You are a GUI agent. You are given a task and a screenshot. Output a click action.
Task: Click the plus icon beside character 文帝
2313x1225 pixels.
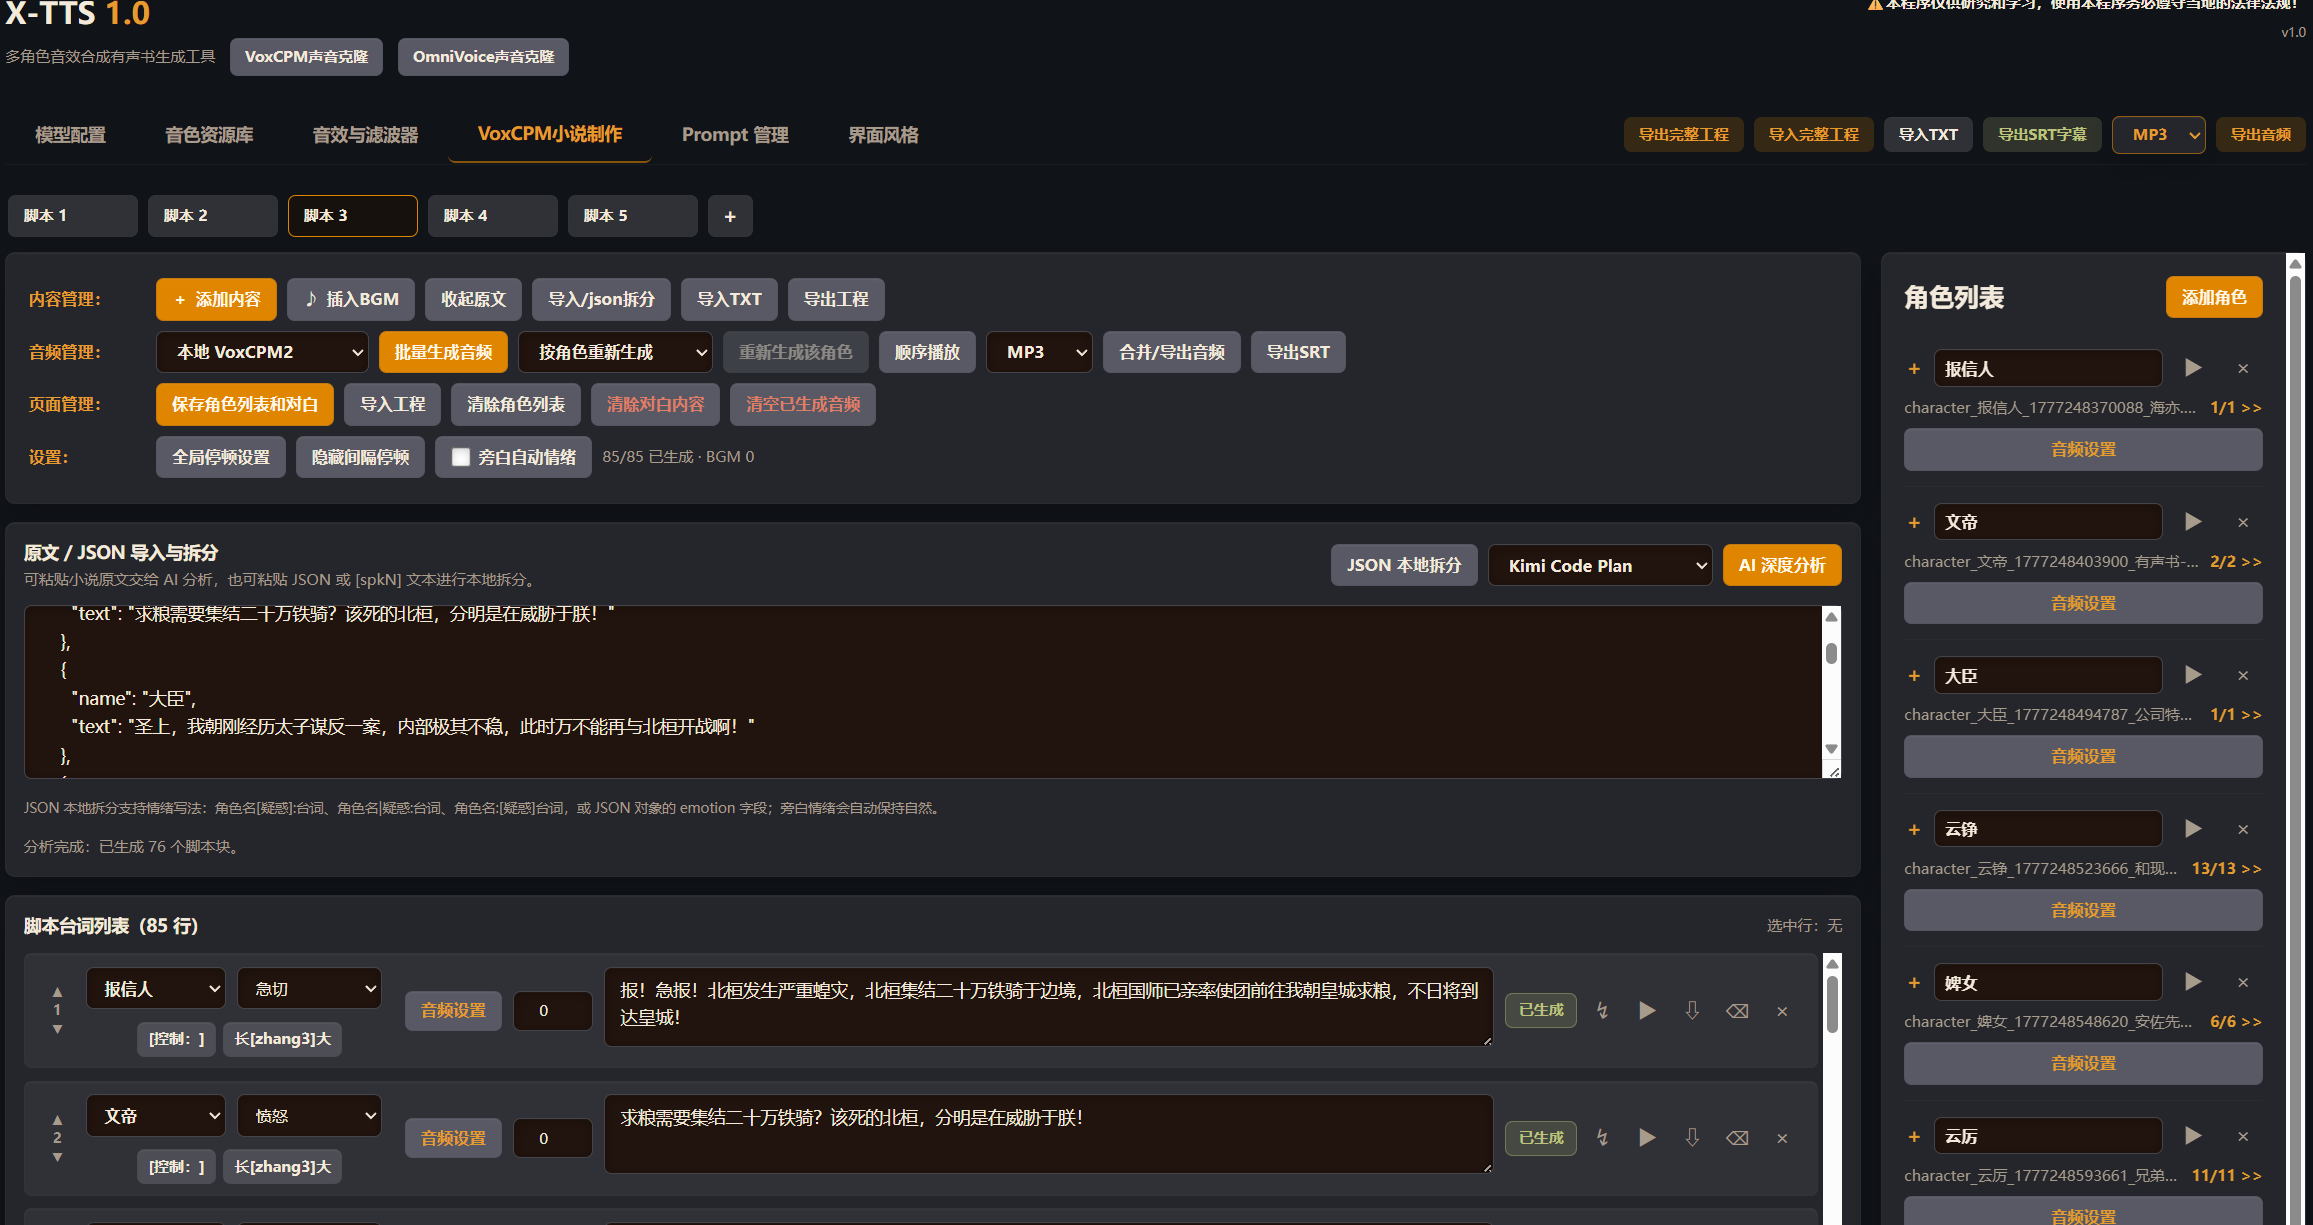1914,522
